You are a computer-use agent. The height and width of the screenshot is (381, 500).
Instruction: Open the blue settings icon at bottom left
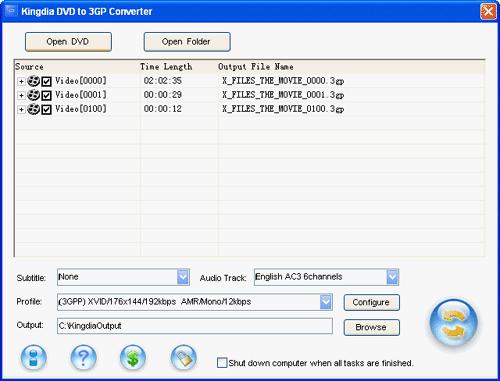[x=34, y=358]
